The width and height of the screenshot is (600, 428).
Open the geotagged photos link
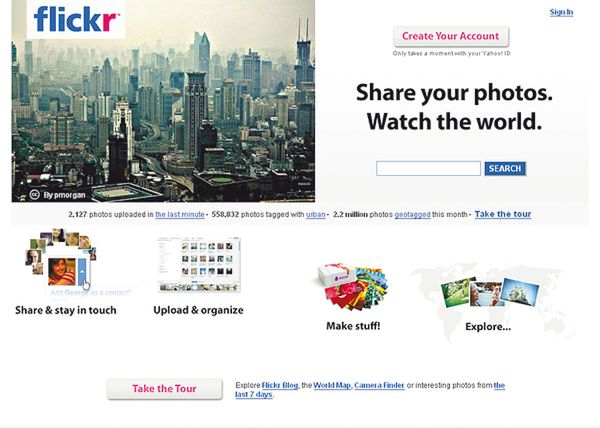coord(412,215)
